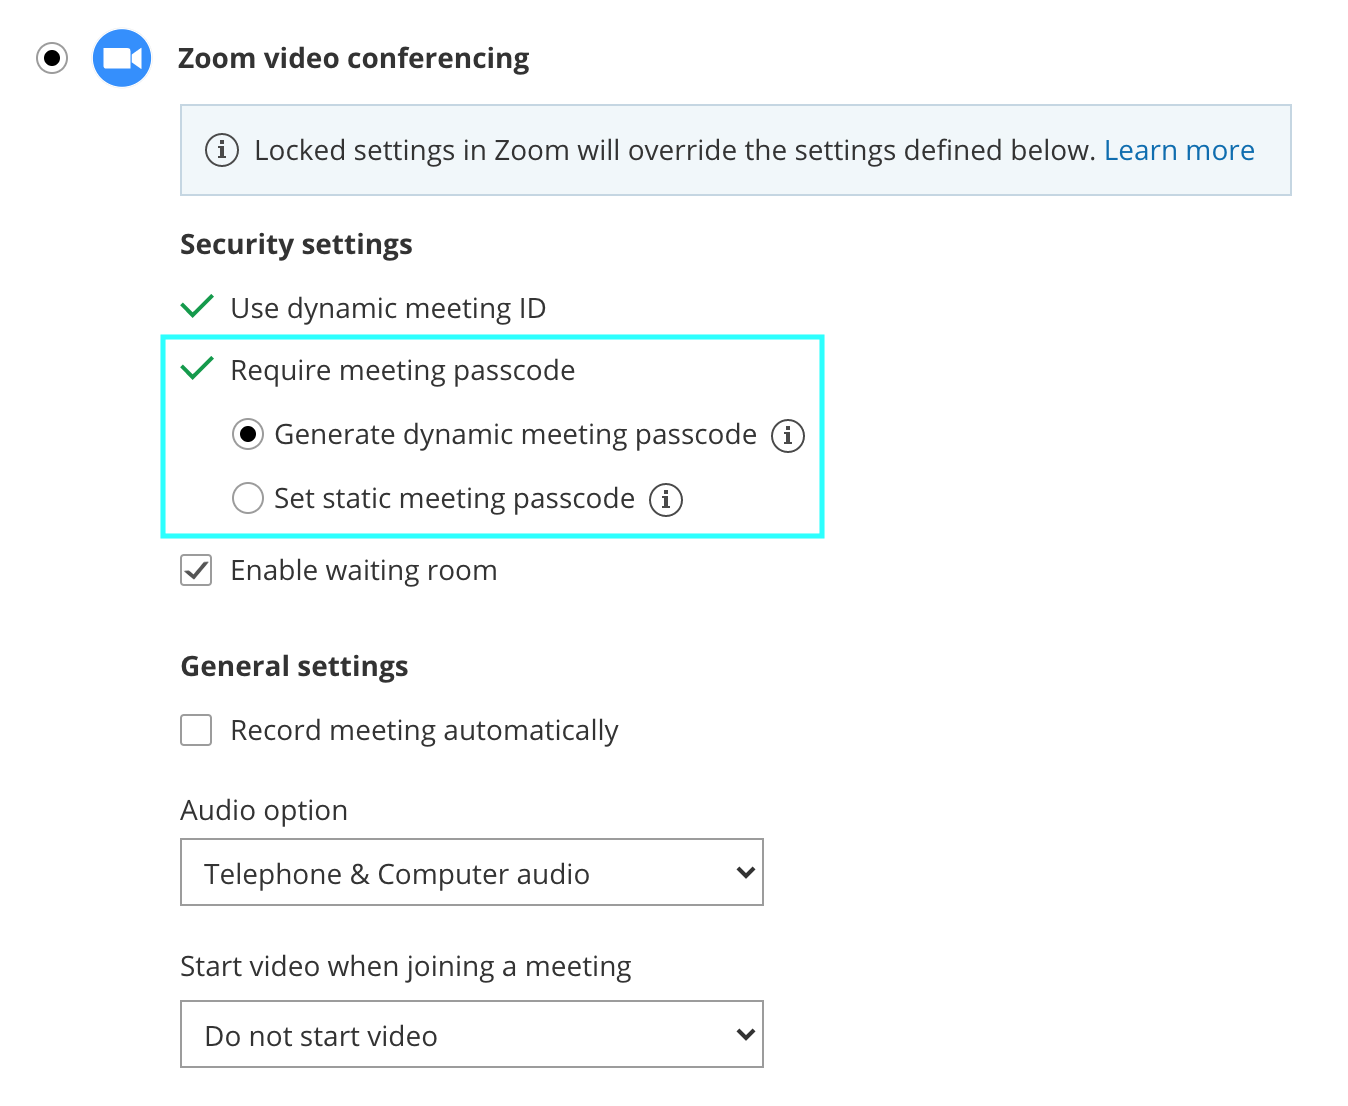
Task: Click green checkmark beside Use dynamic meeting ID
Action: pyautogui.click(x=197, y=306)
